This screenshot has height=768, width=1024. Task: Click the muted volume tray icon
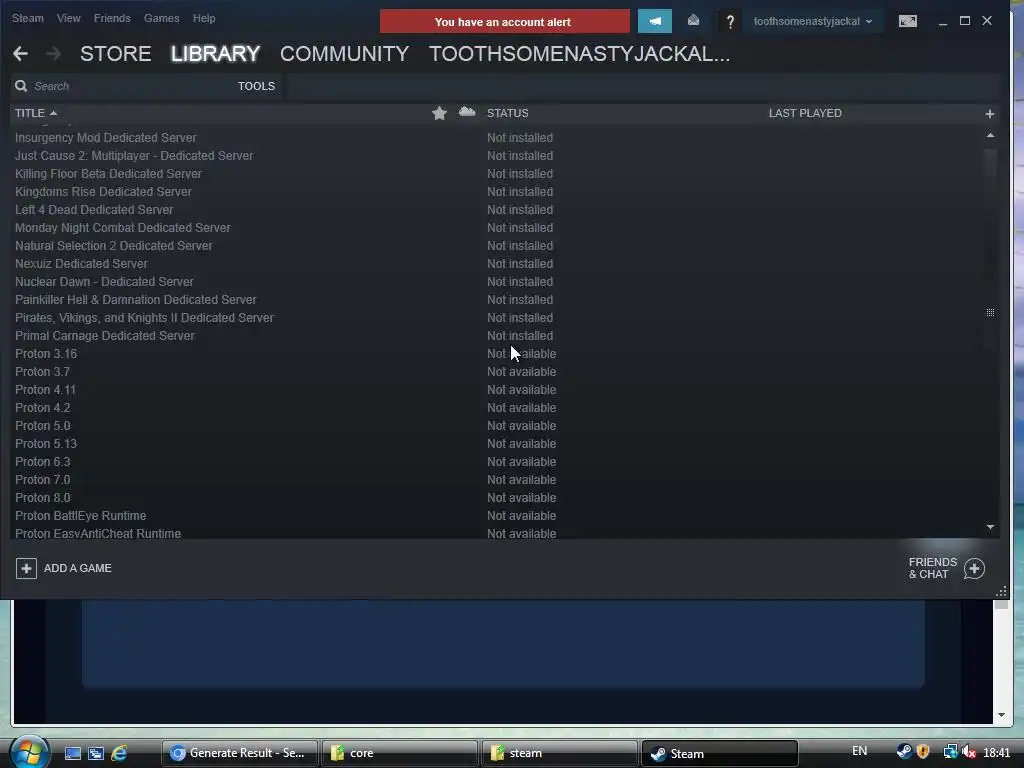click(969, 752)
